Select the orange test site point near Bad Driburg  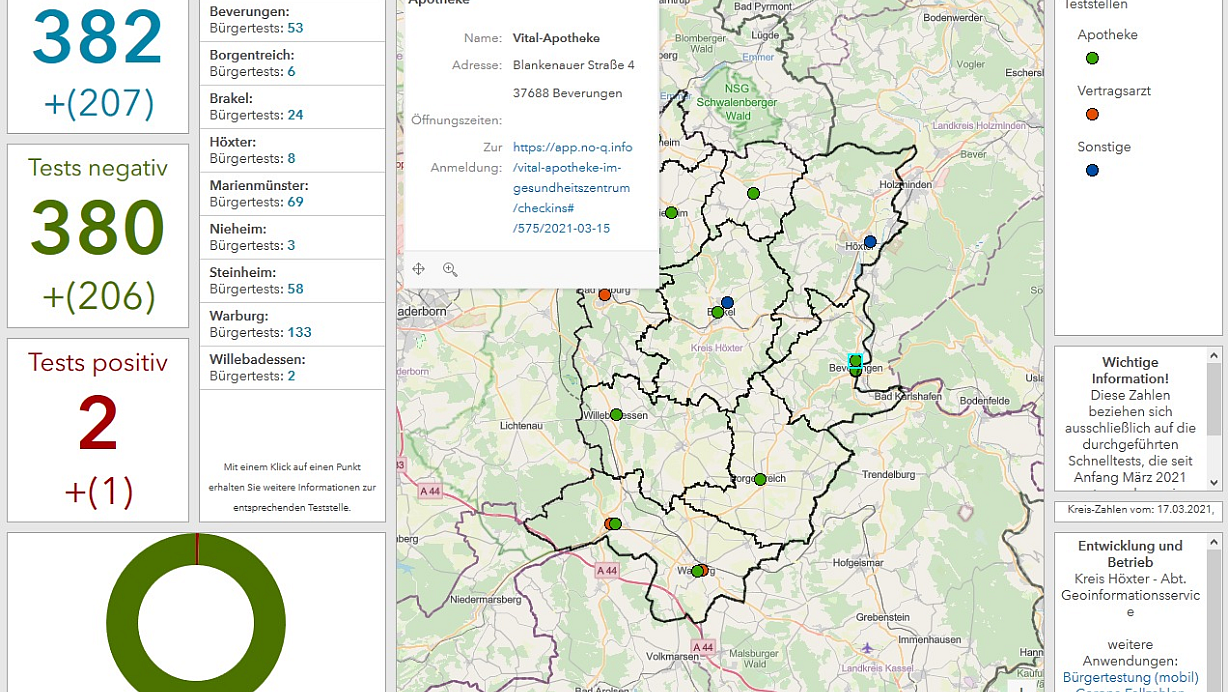click(x=604, y=294)
